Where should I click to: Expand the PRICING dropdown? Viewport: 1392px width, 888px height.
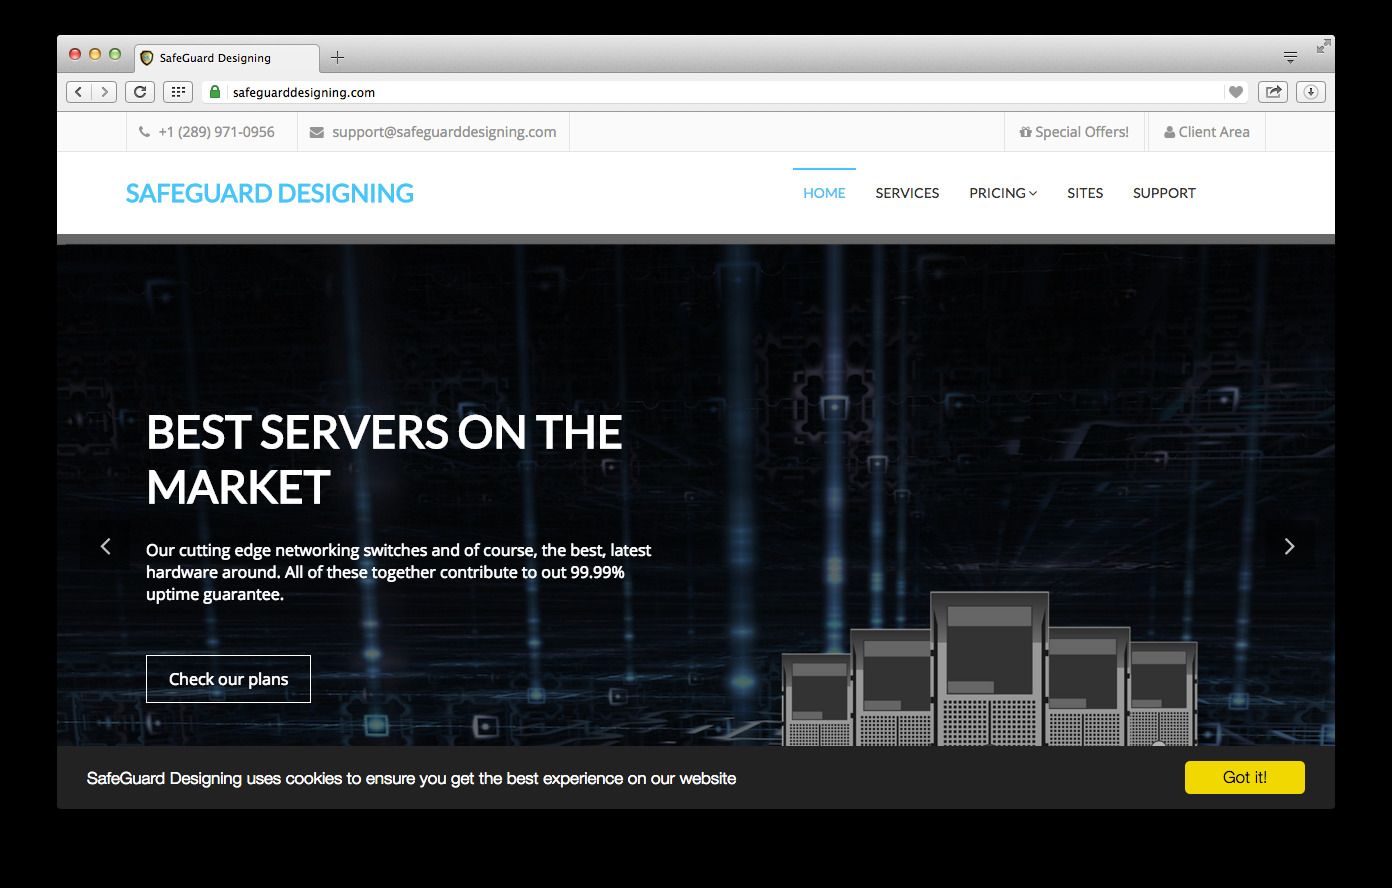(x=1002, y=193)
